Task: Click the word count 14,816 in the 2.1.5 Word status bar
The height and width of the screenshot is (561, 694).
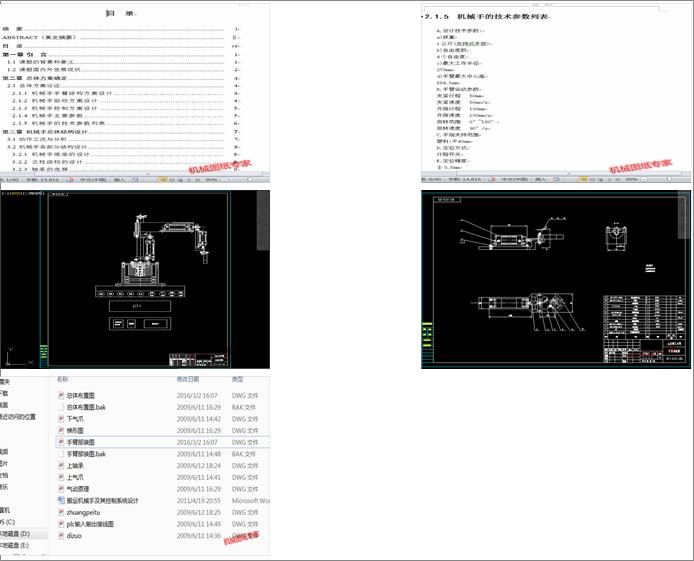Action: (464, 180)
